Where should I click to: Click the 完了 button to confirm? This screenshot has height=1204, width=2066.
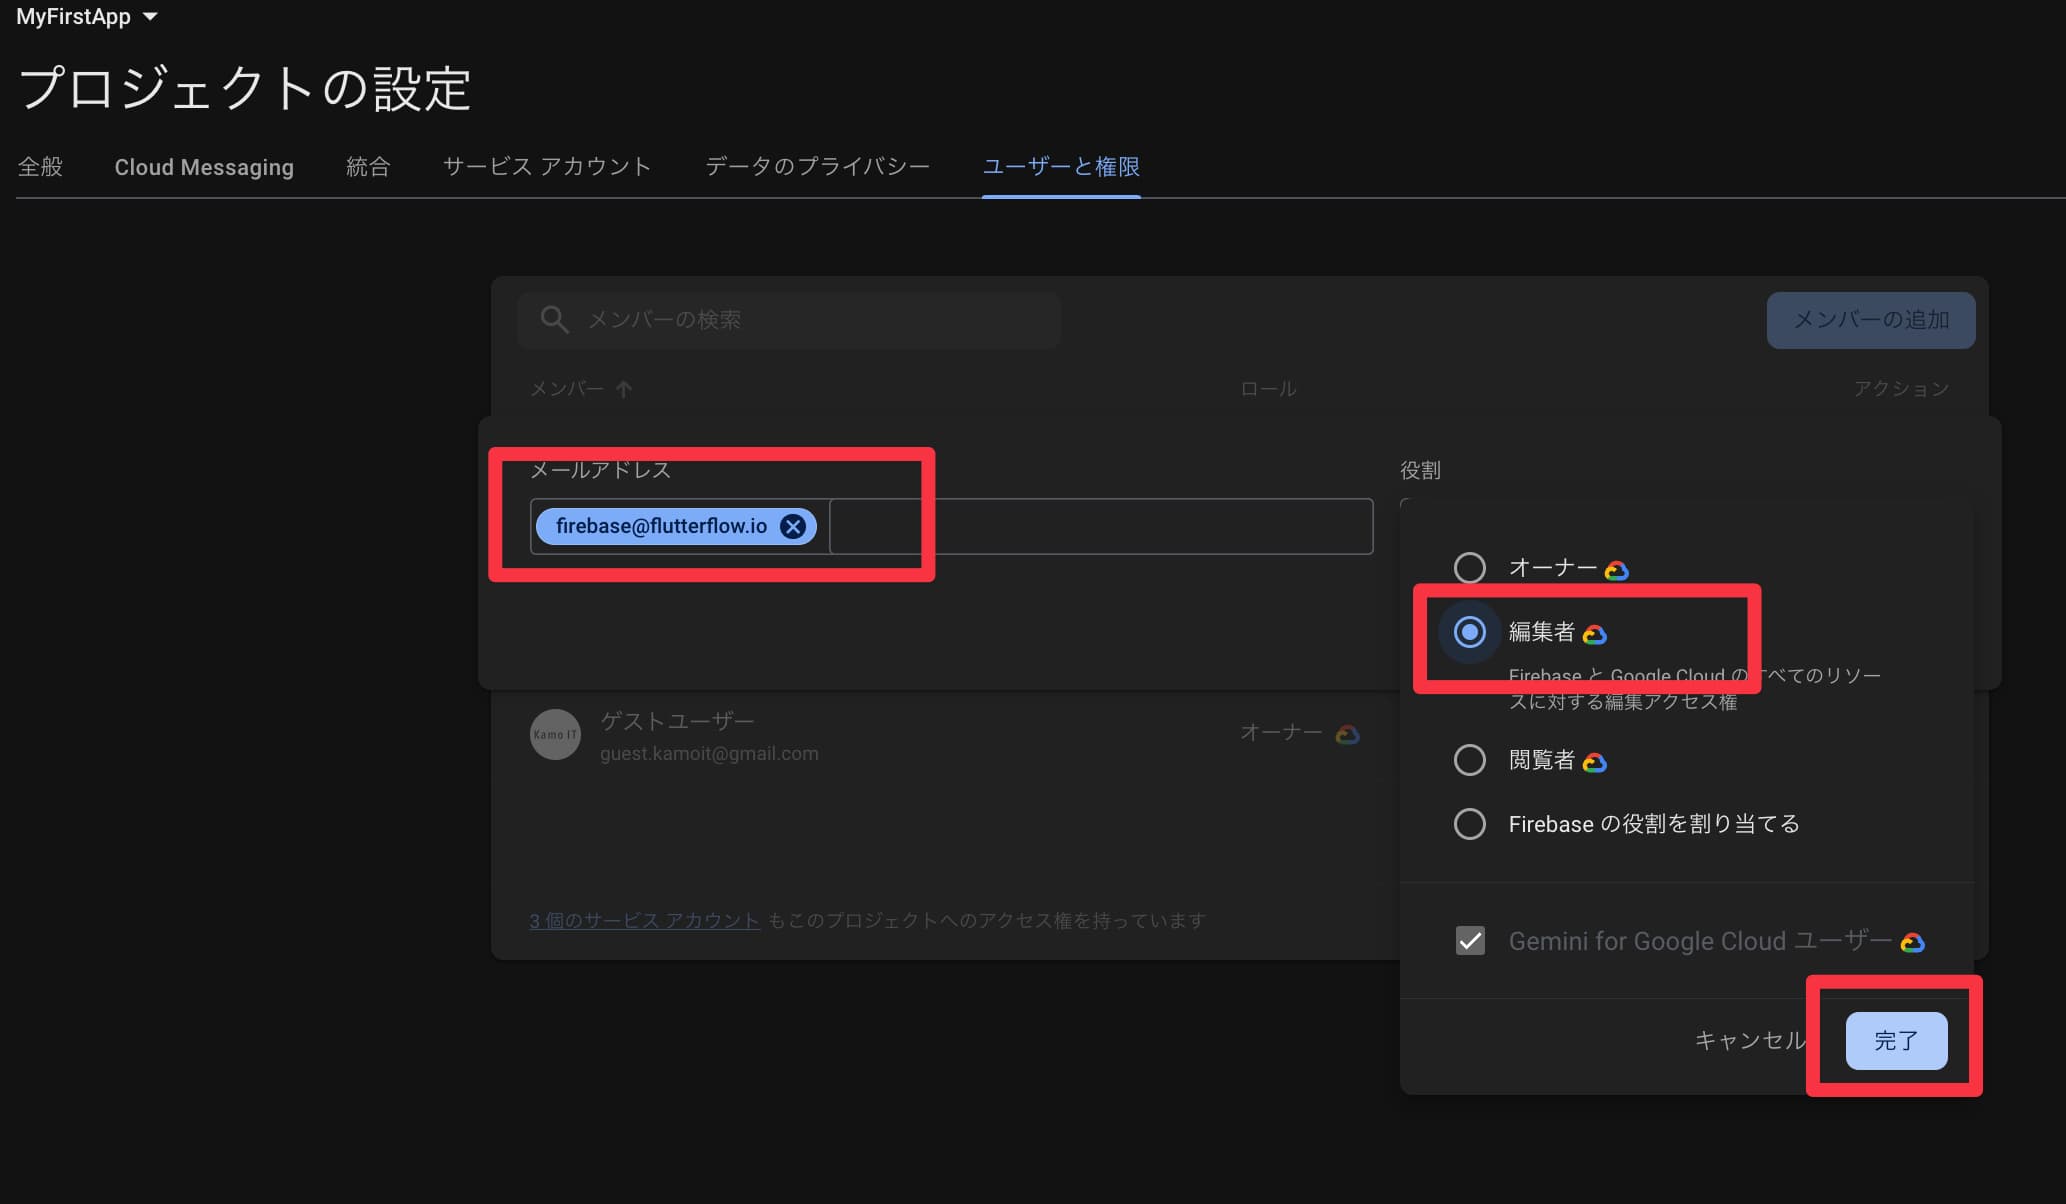[1896, 1039]
